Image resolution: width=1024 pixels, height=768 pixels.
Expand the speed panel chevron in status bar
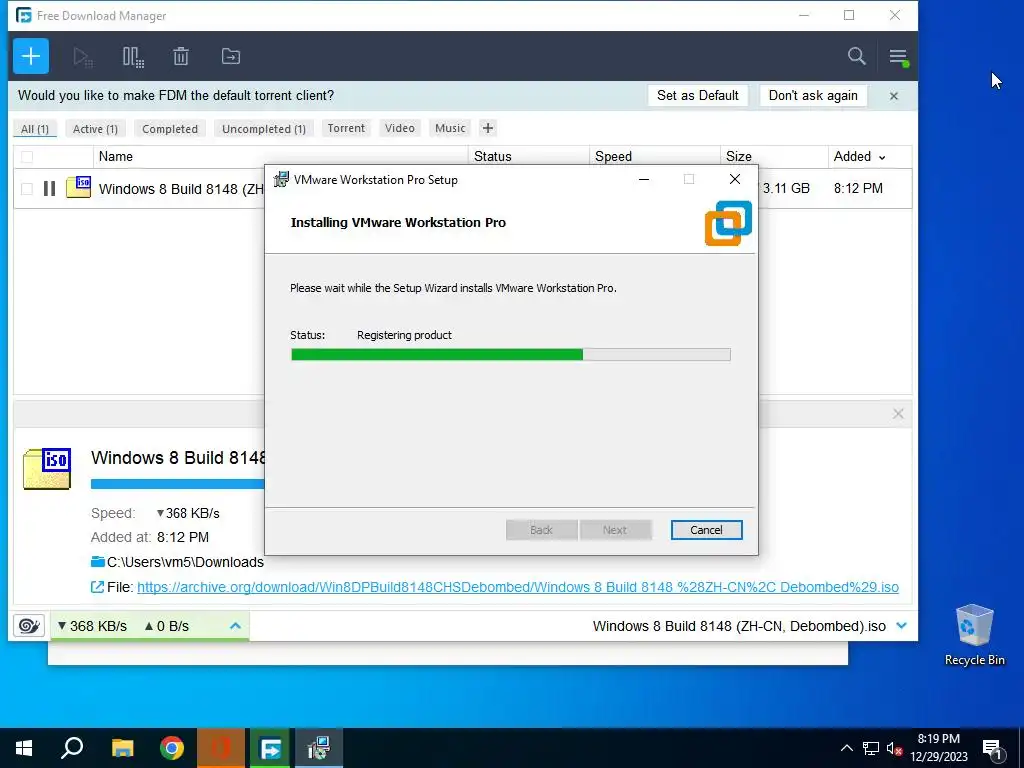coord(235,626)
